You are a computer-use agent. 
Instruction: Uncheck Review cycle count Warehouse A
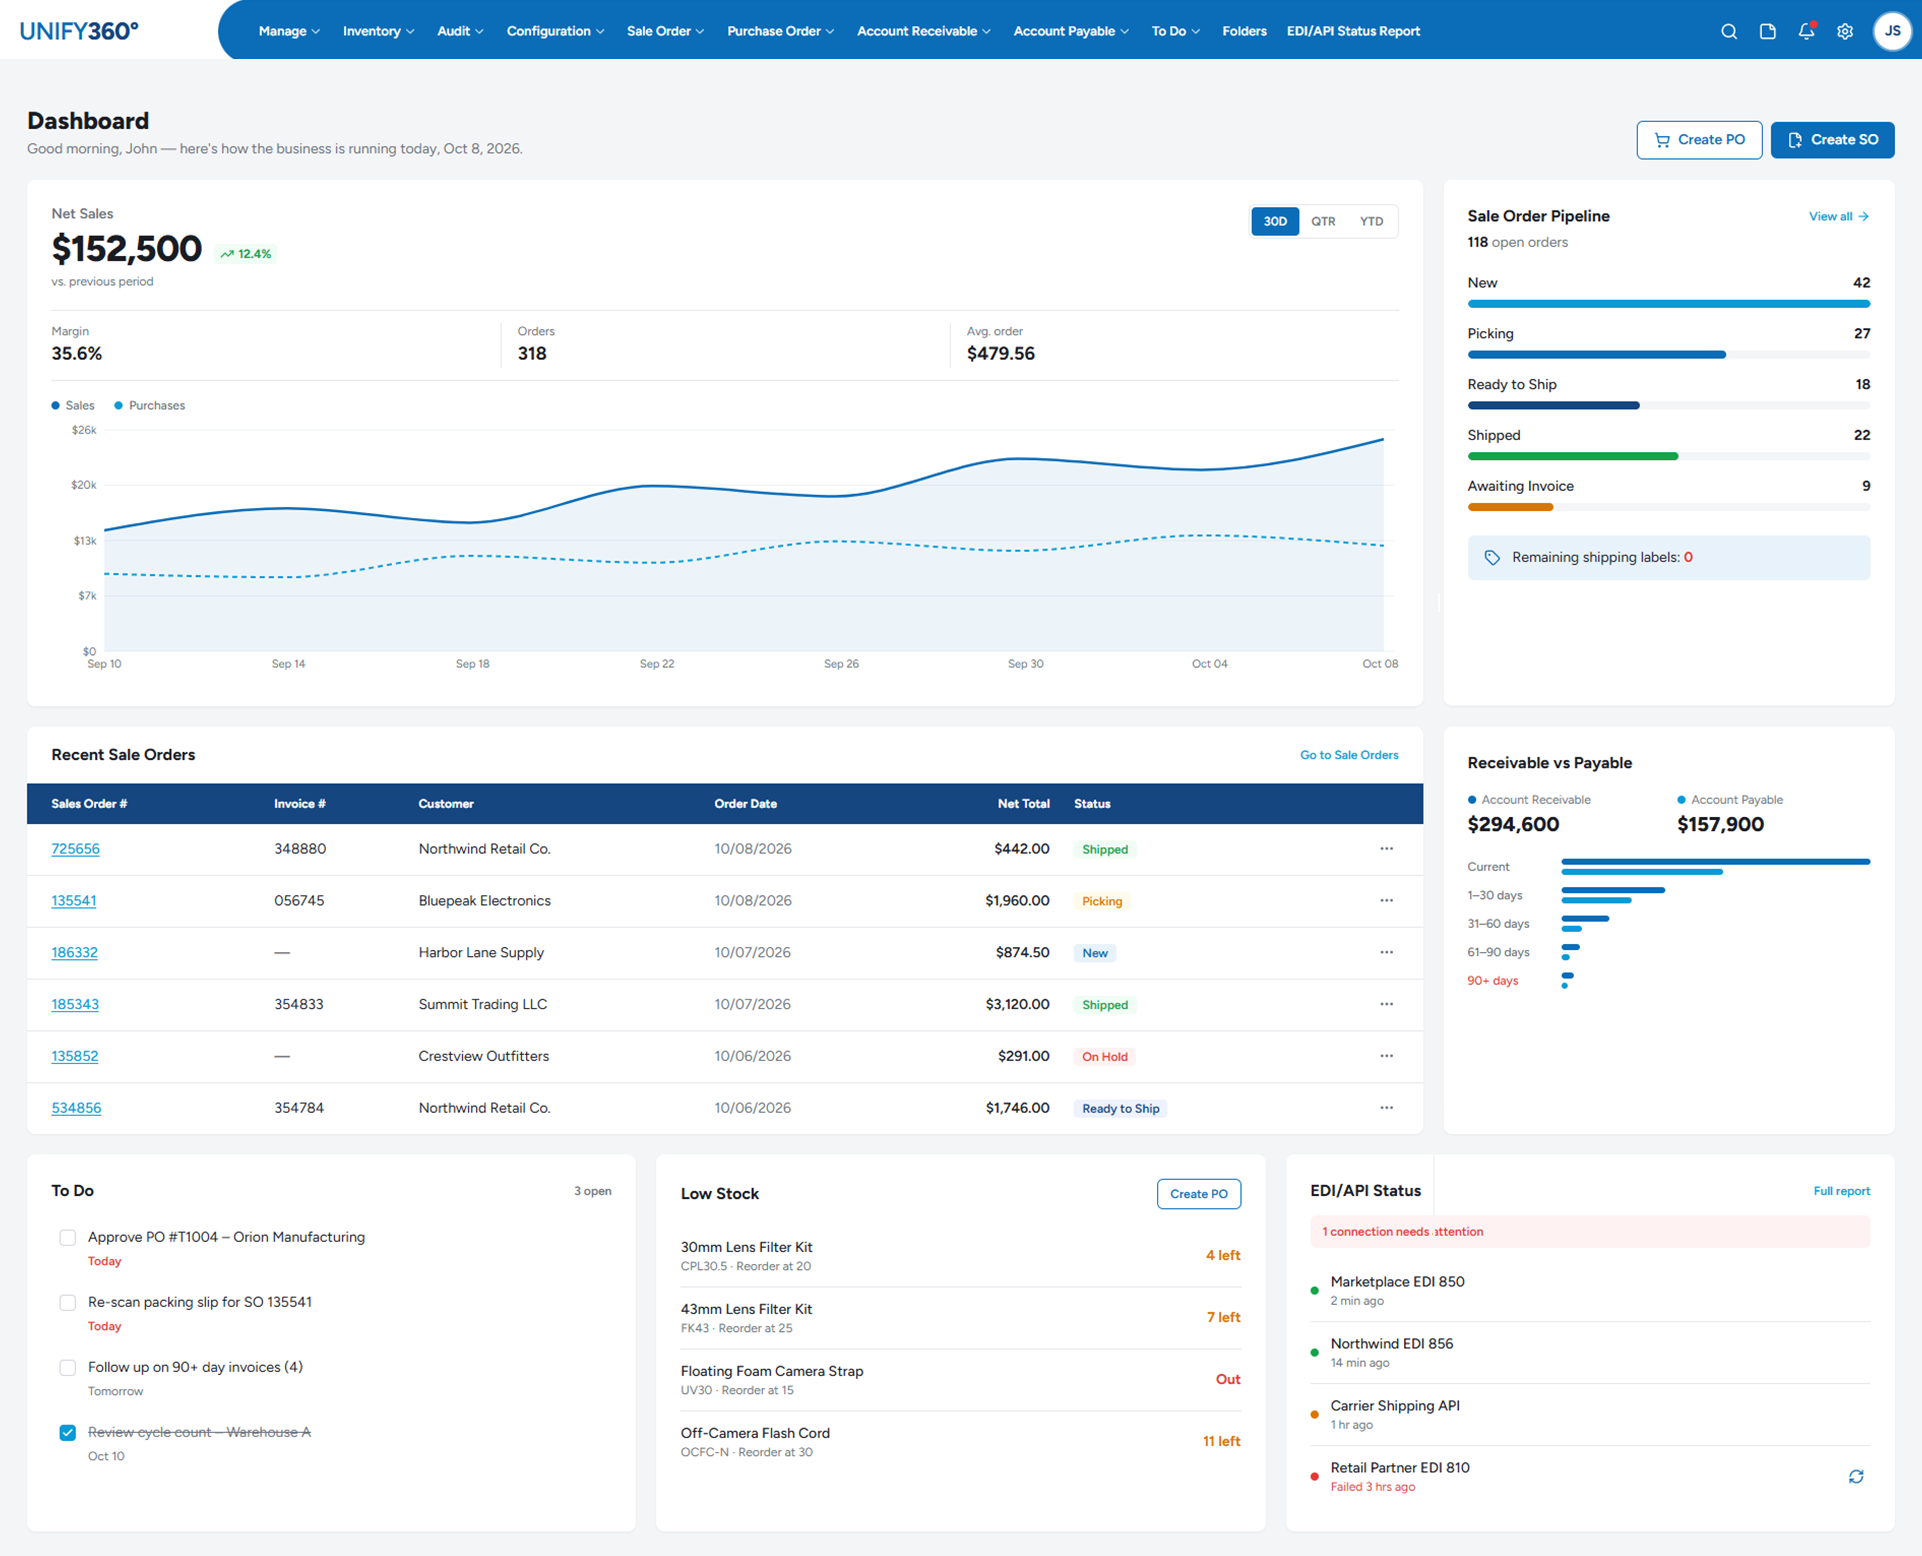pos(67,1432)
